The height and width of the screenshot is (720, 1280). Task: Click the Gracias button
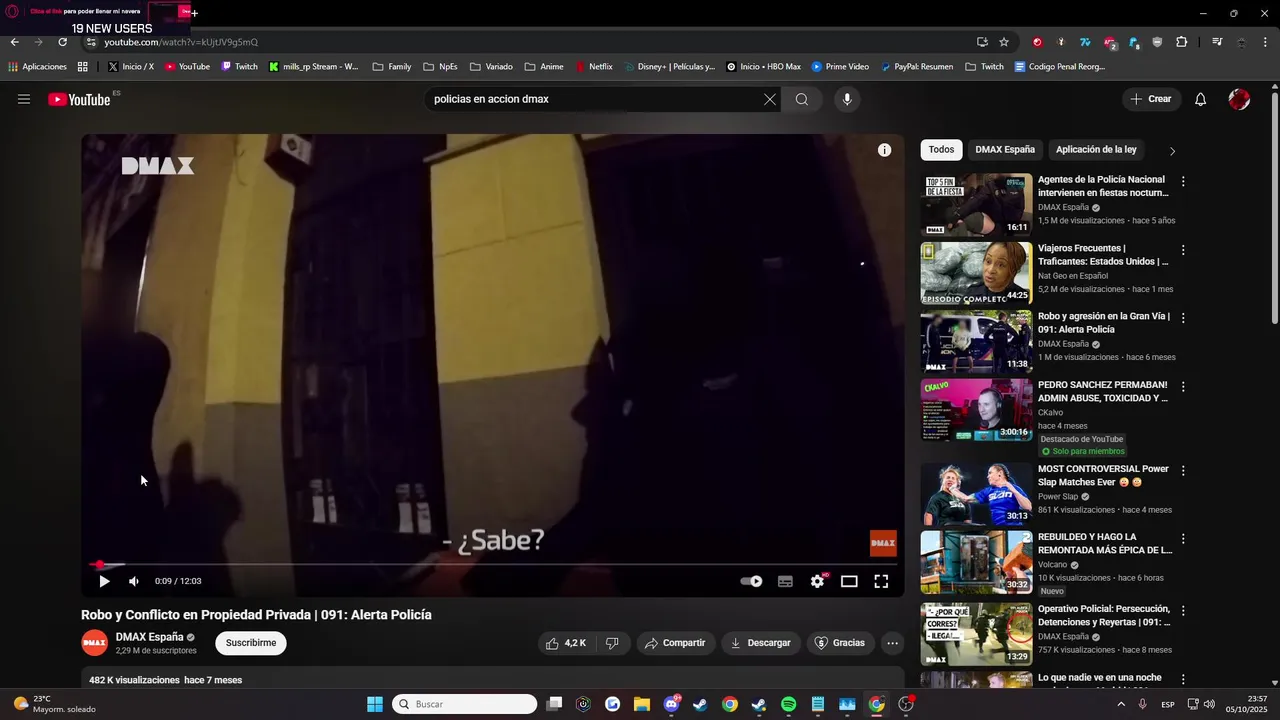click(839, 643)
